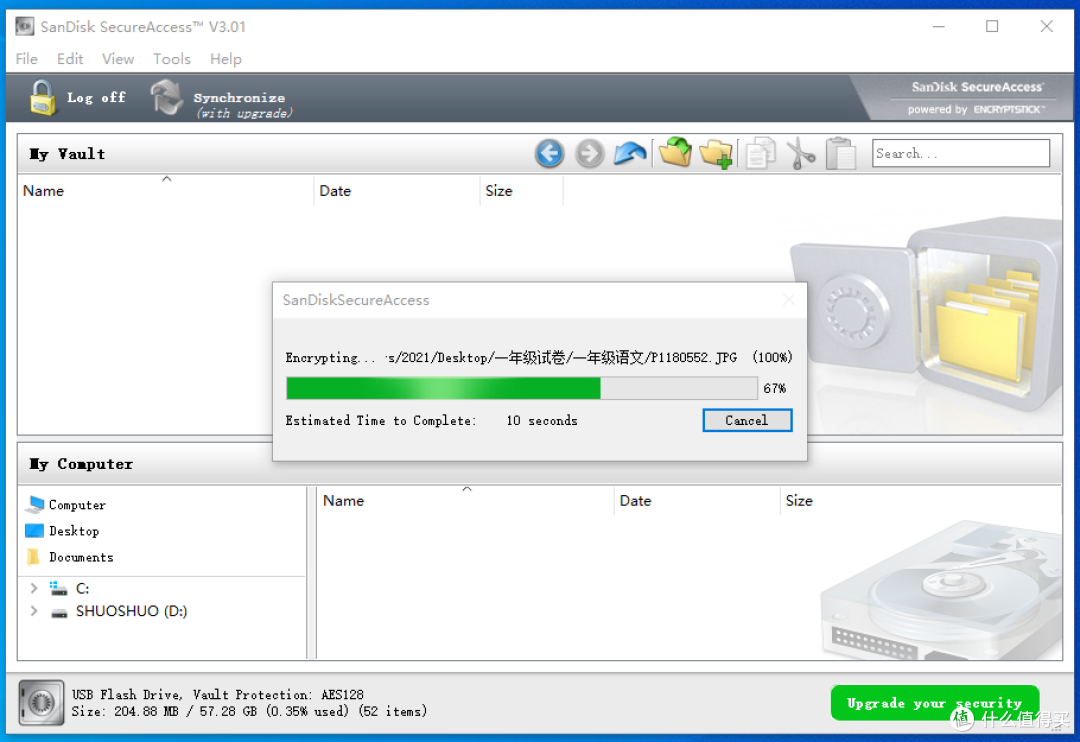1080x742 pixels.
Task: Click the Synchronize with upgrade icon
Action: tap(166, 97)
